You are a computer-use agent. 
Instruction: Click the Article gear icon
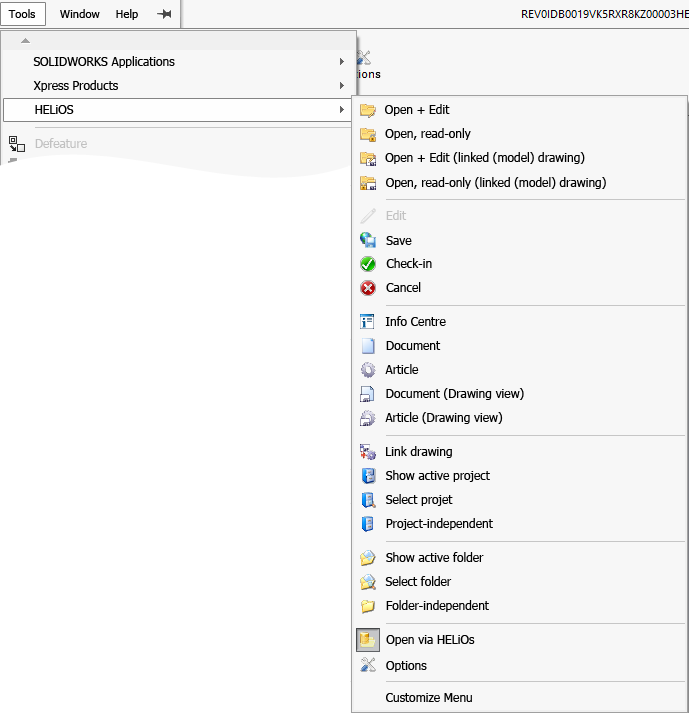[368, 370]
